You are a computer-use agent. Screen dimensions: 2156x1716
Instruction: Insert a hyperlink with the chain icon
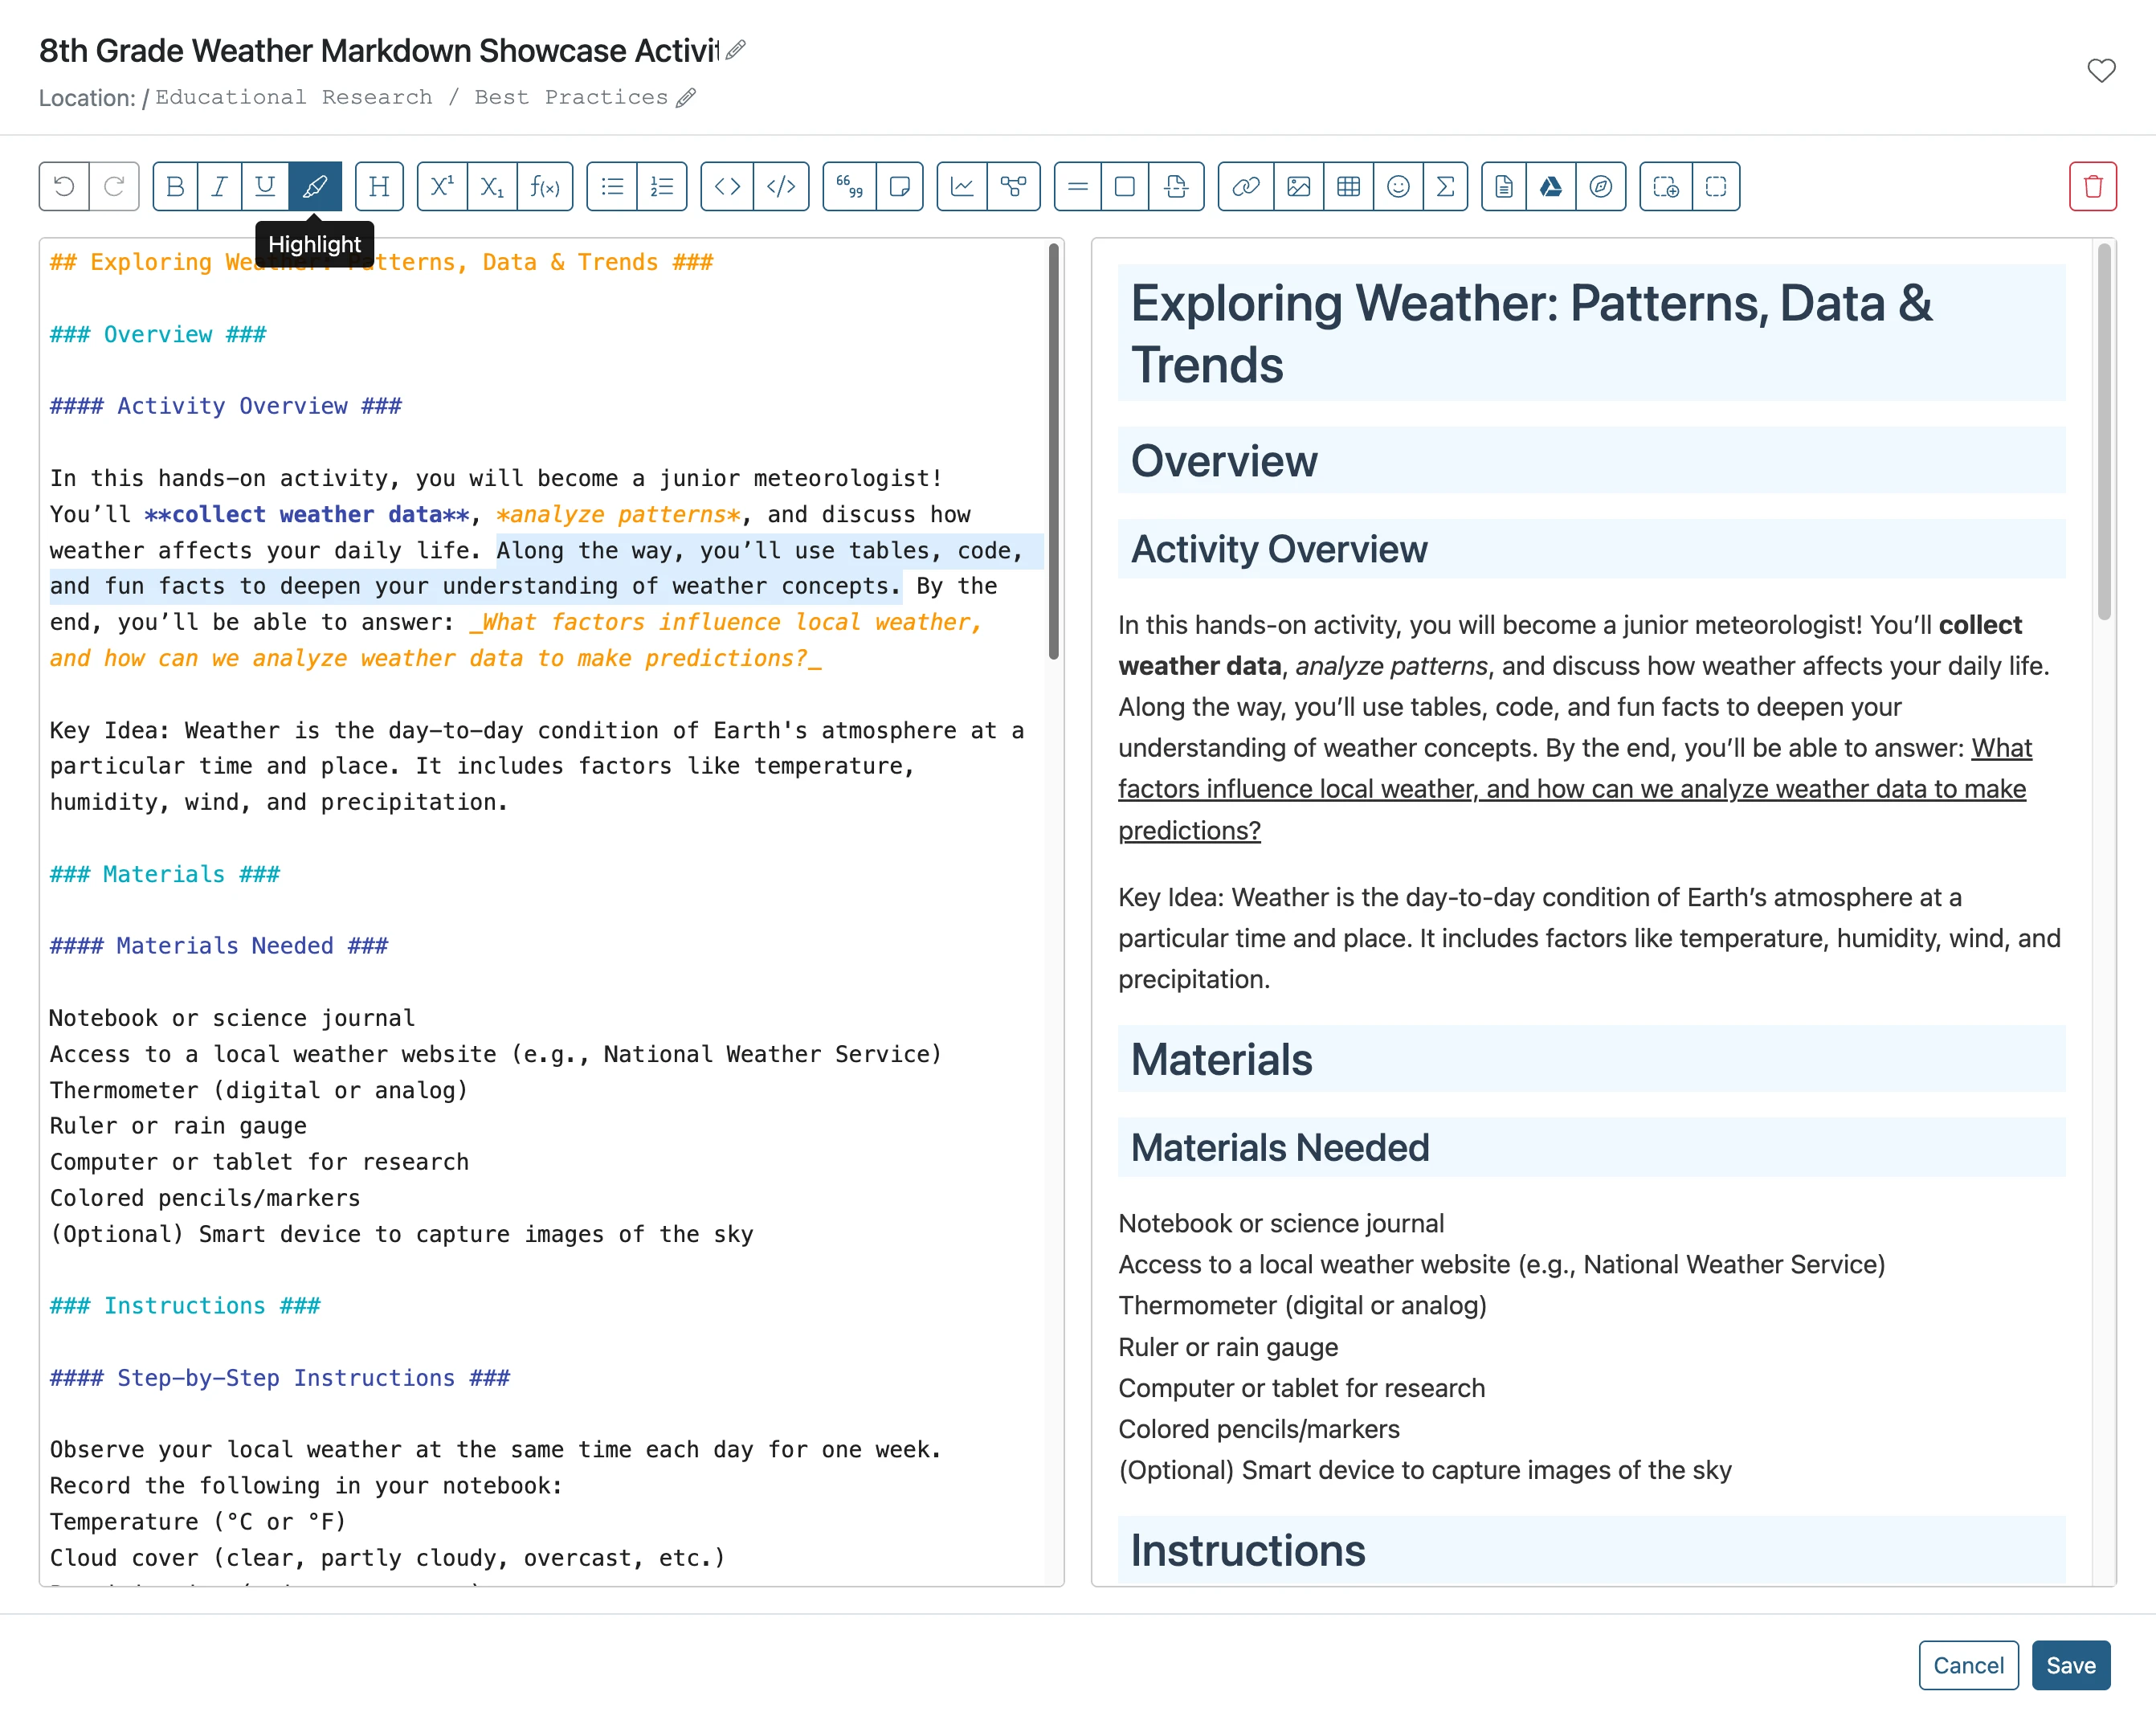[1246, 186]
